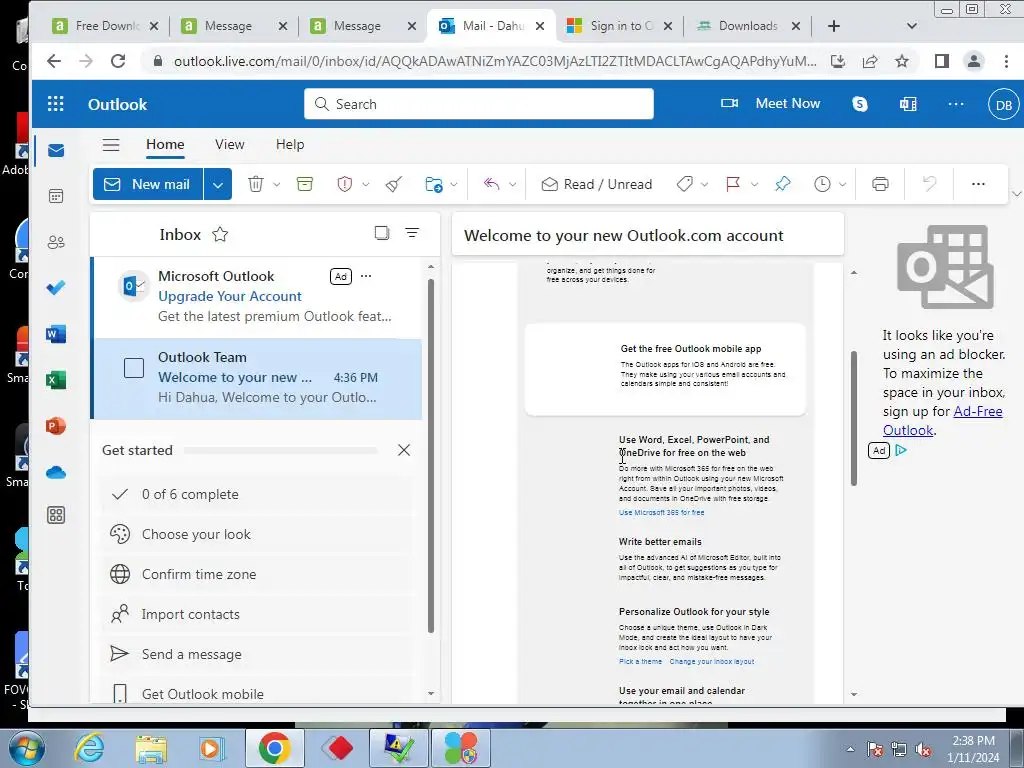The image size is (1024, 768).
Task: Close the Get started panel
Action: [x=404, y=450]
